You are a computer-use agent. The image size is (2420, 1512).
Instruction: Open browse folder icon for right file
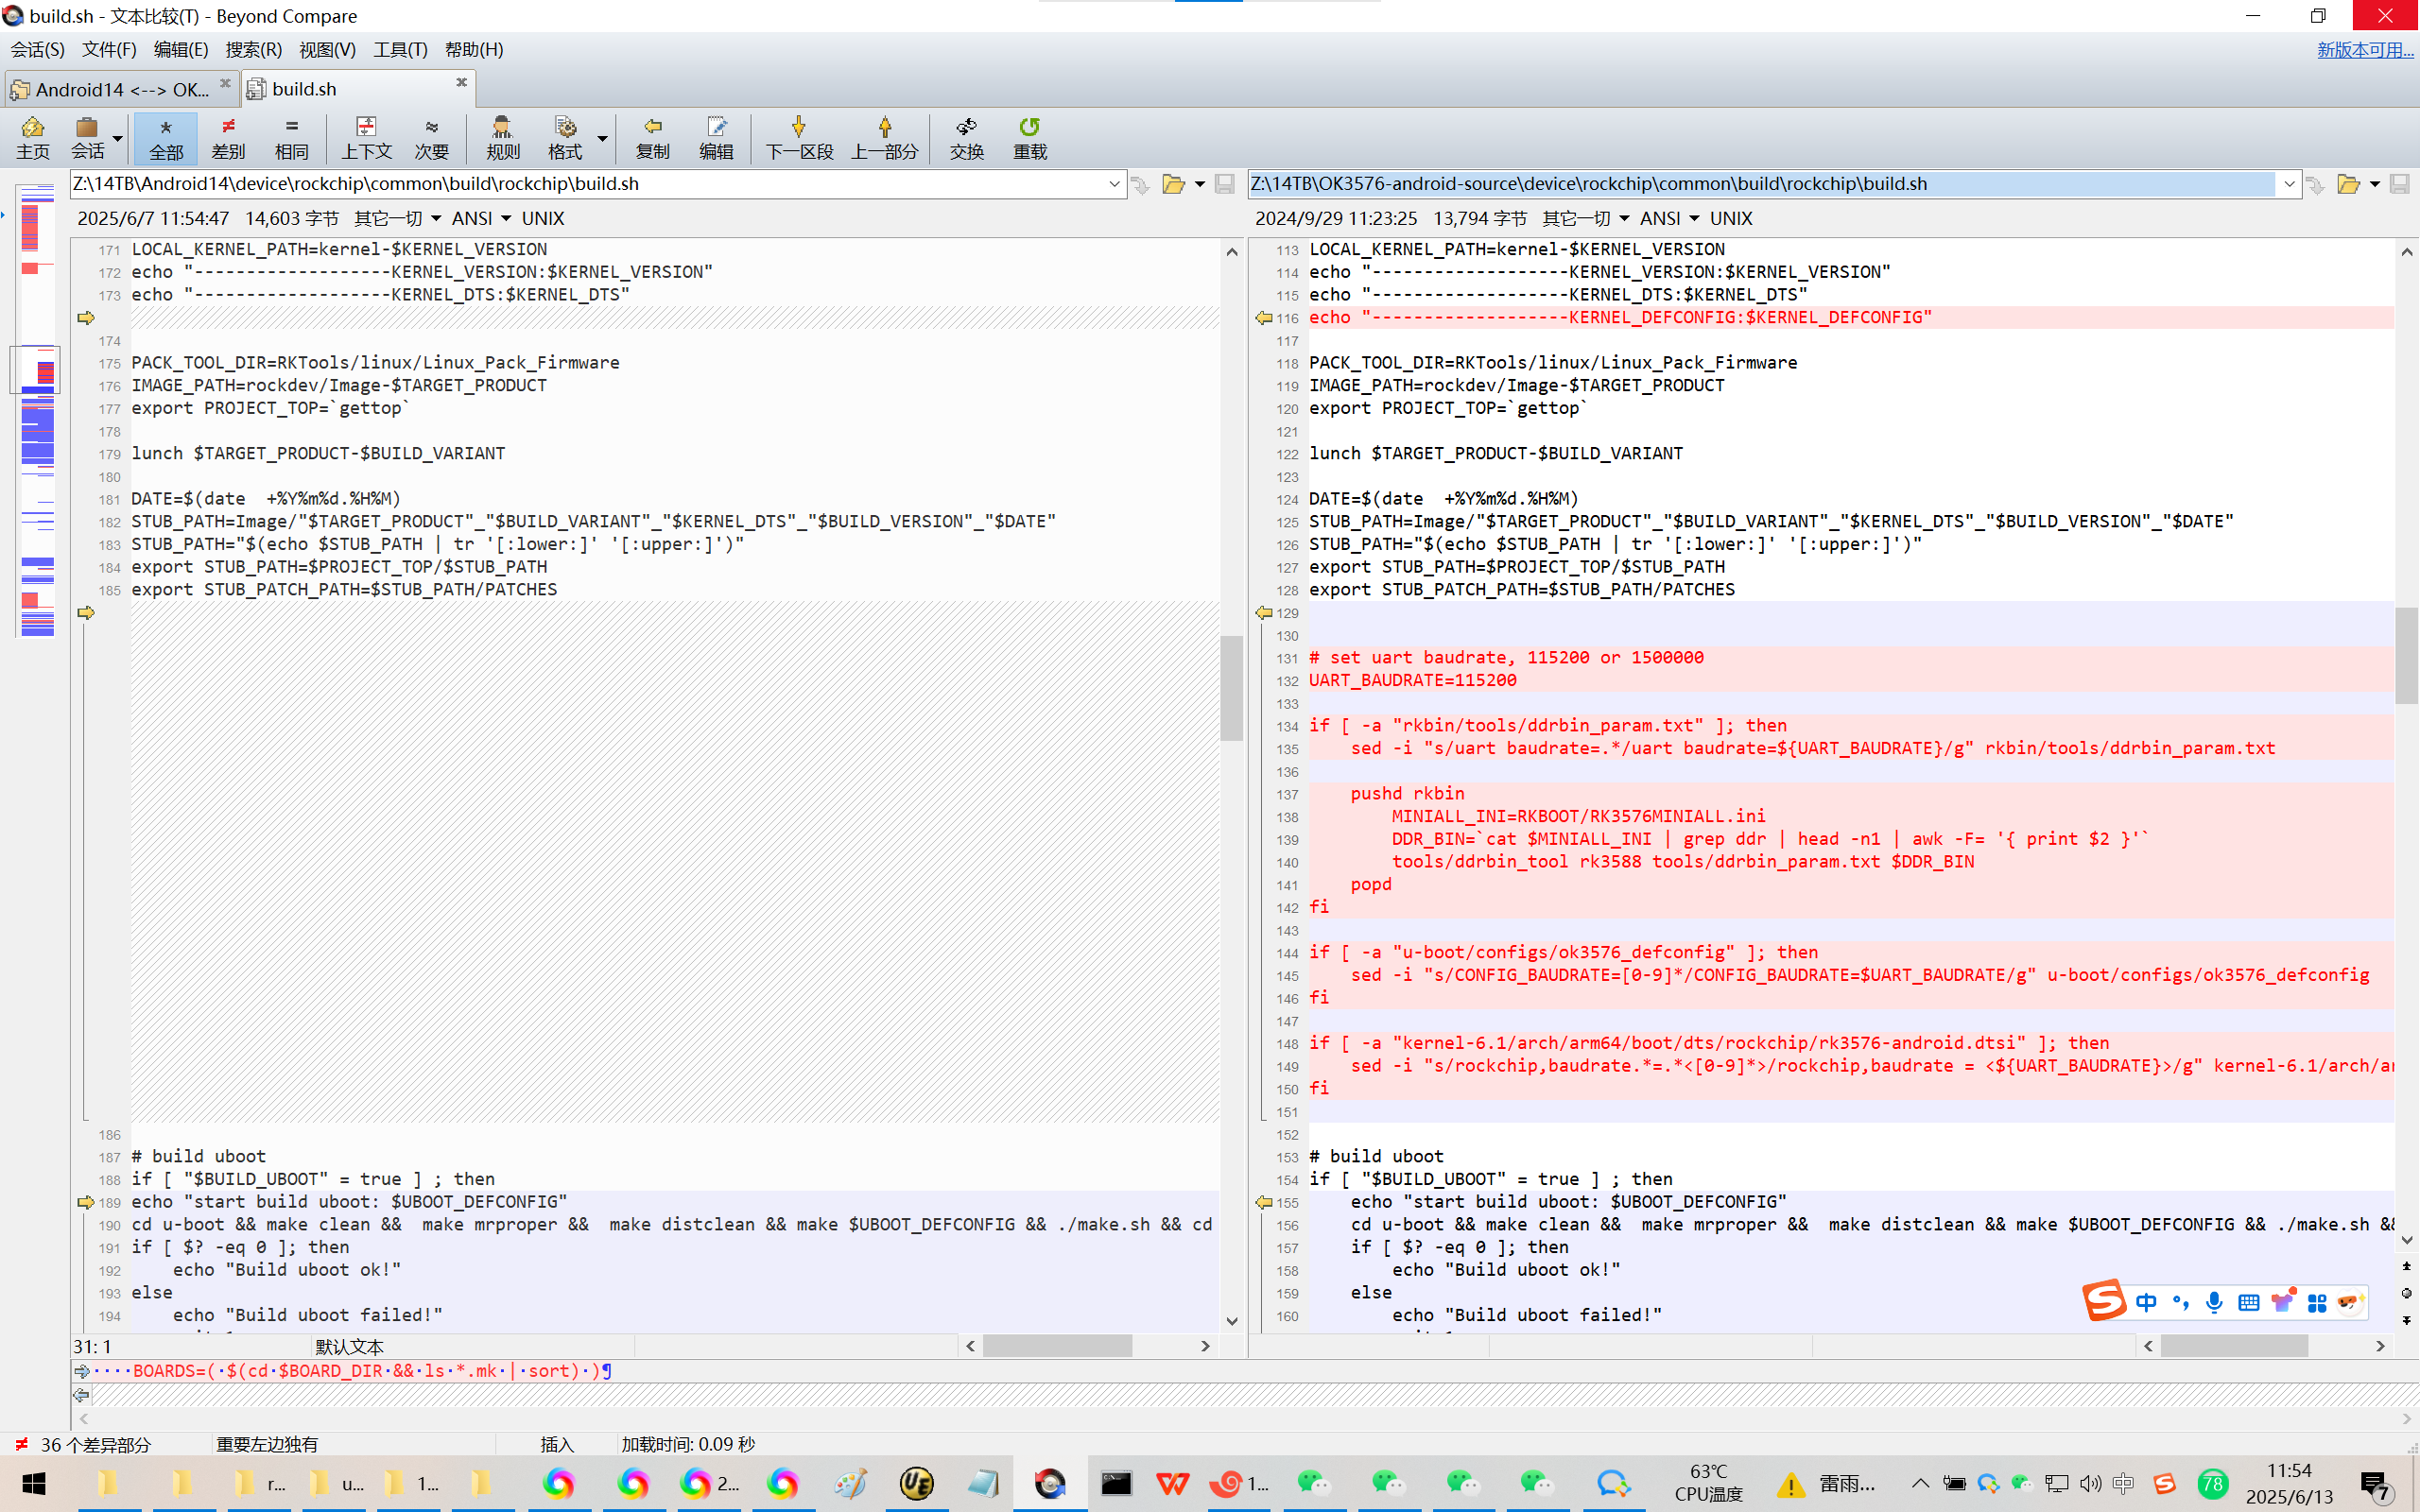click(x=2347, y=184)
